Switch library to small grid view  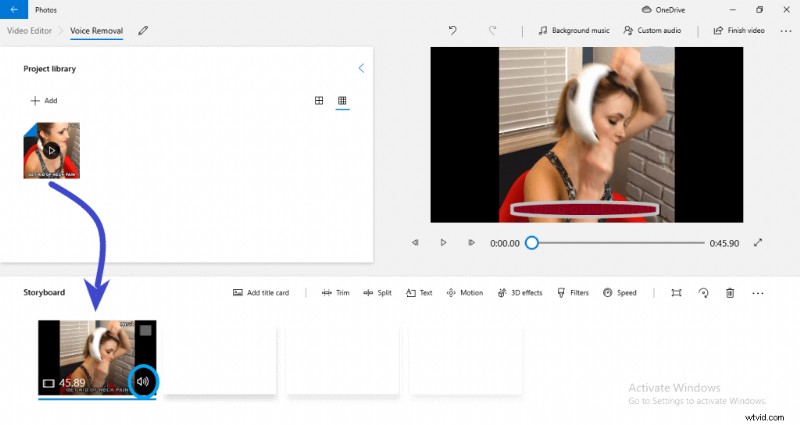click(x=342, y=101)
